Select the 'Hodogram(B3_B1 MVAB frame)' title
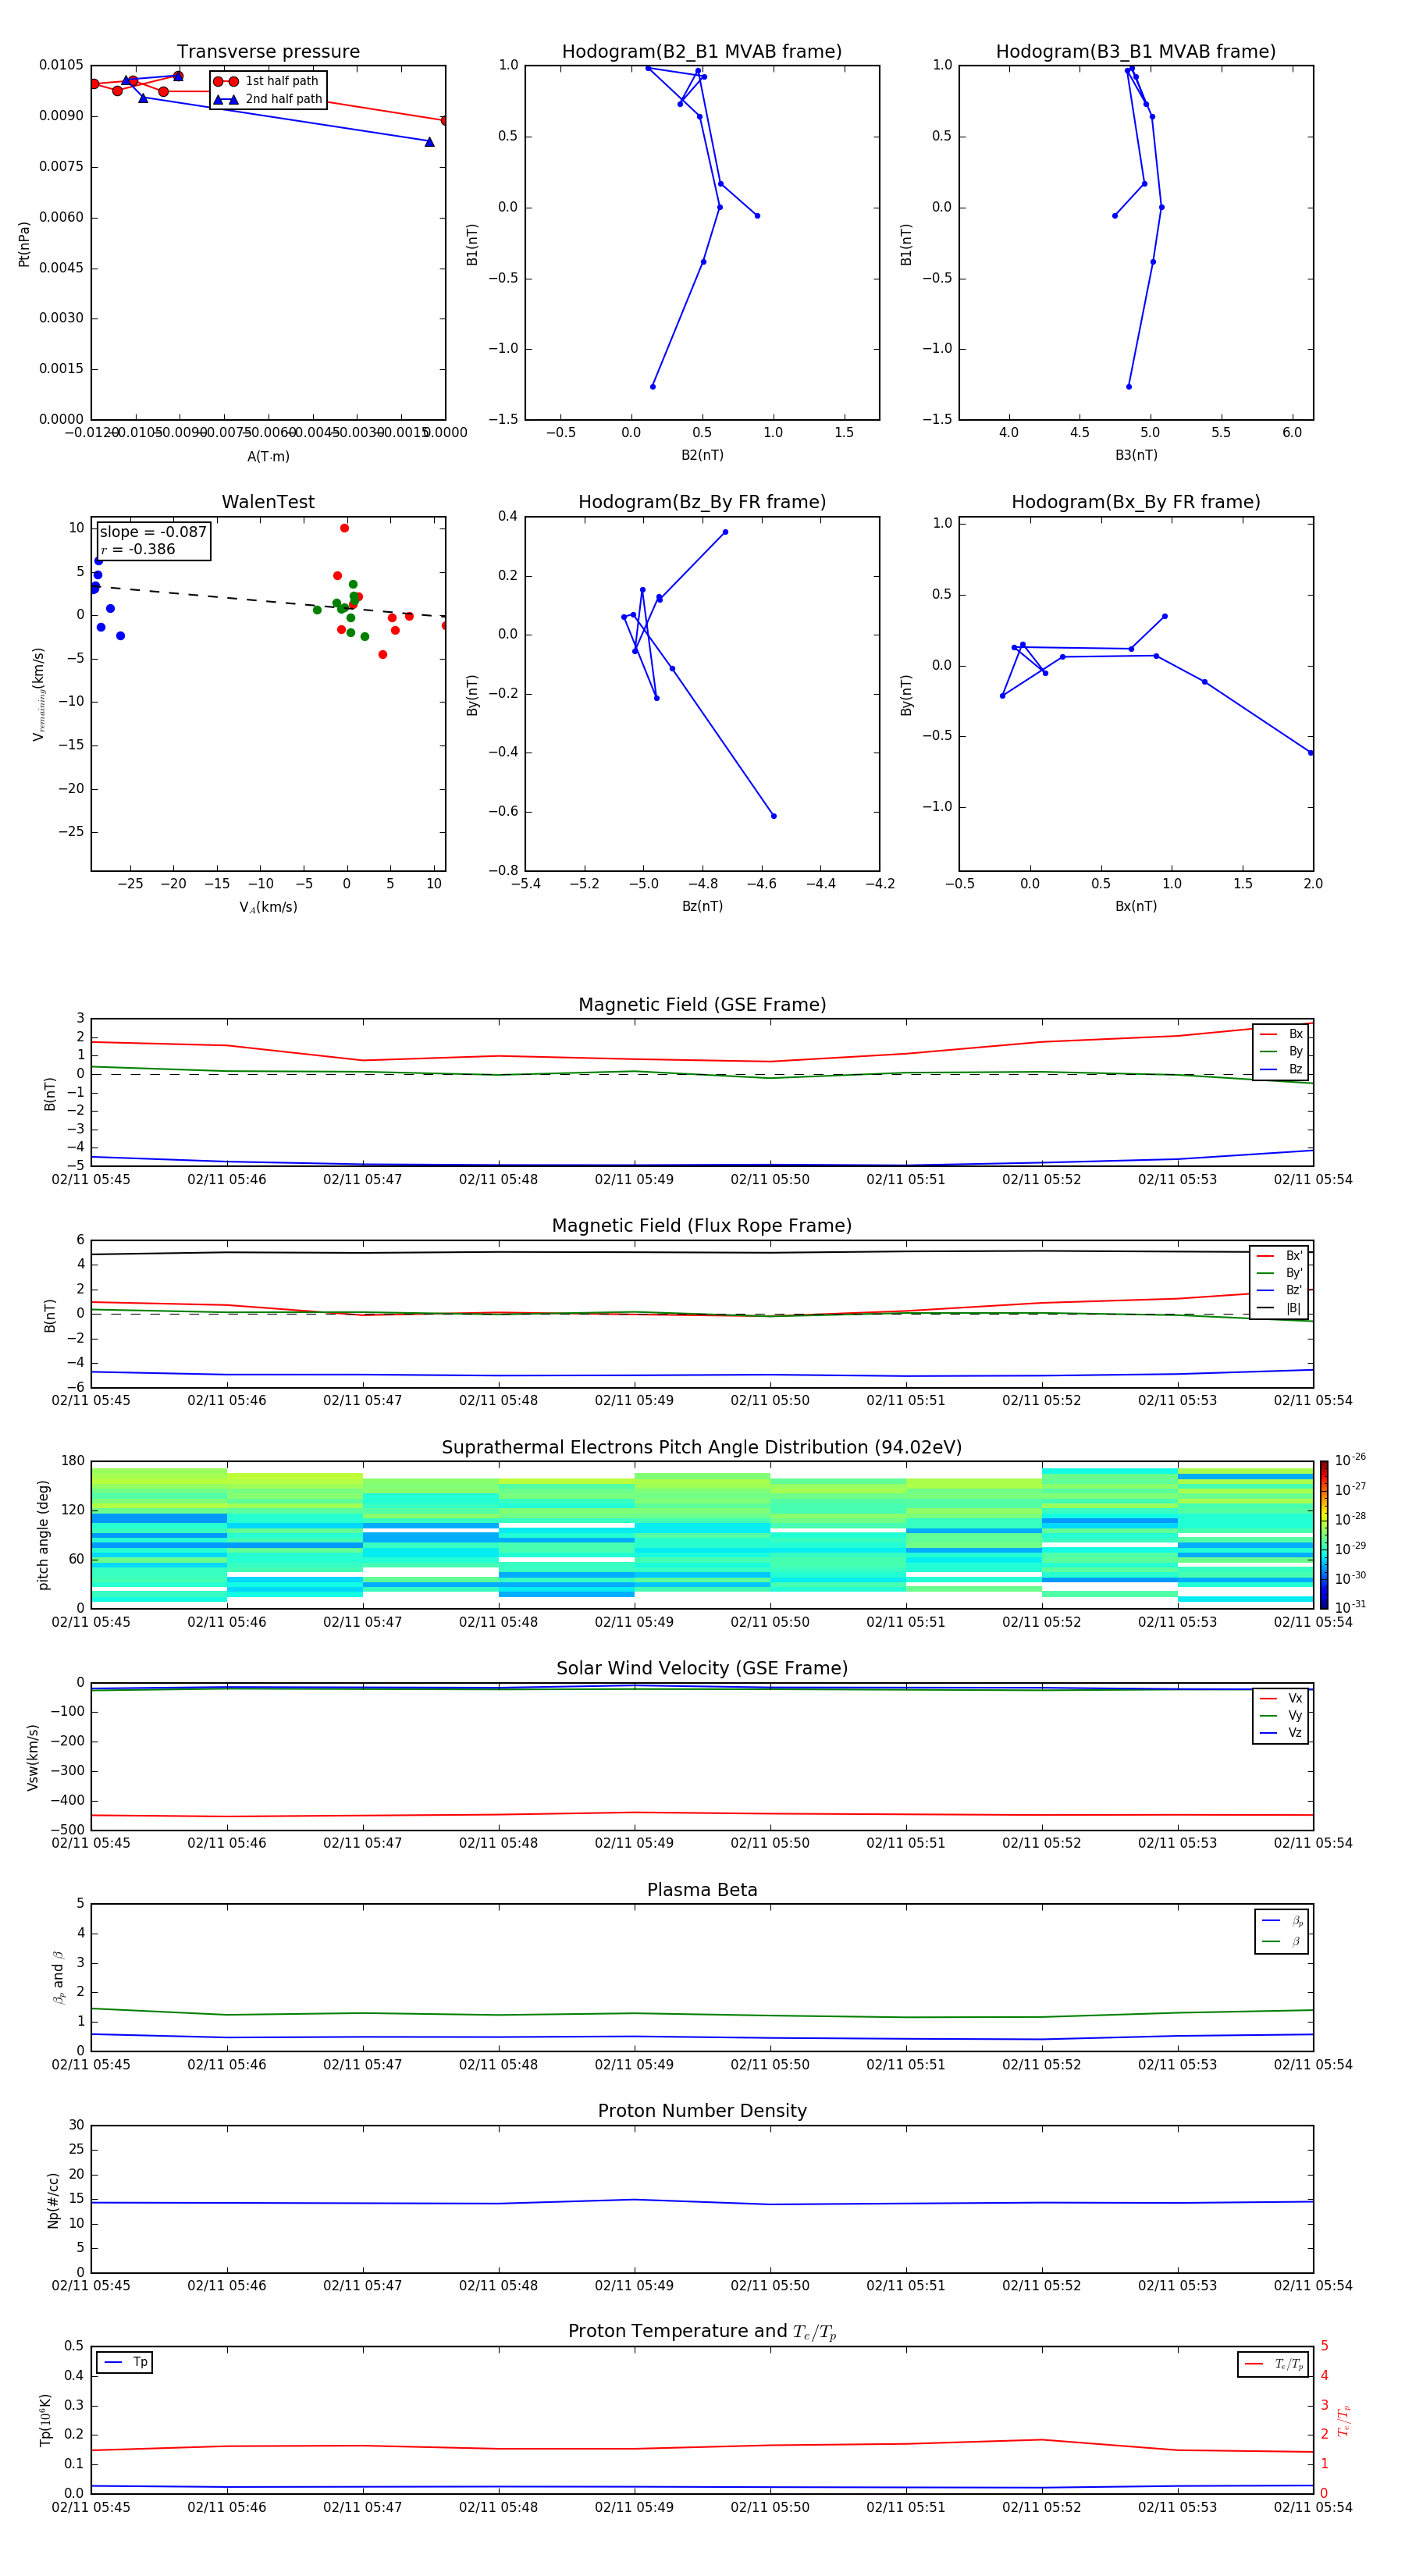The height and width of the screenshot is (2576, 1405). (1136, 51)
